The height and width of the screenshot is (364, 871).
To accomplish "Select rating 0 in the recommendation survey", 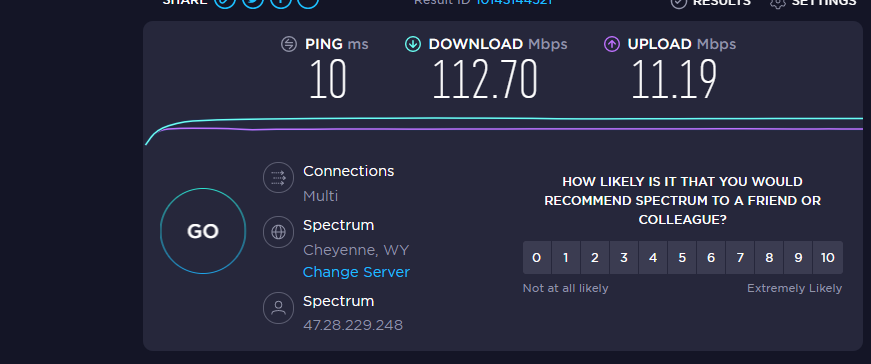I will pyautogui.click(x=537, y=257).
